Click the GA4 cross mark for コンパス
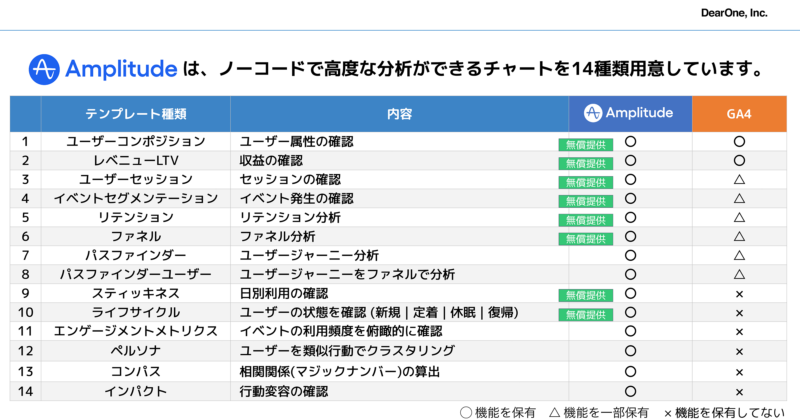 click(739, 373)
